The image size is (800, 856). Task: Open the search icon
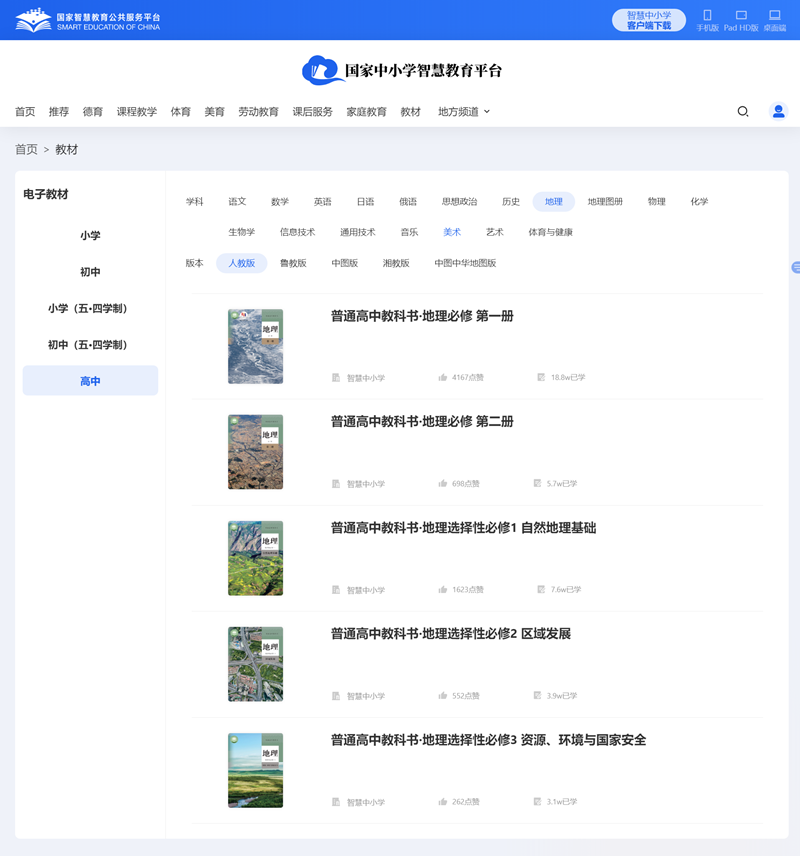click(742, 112)
